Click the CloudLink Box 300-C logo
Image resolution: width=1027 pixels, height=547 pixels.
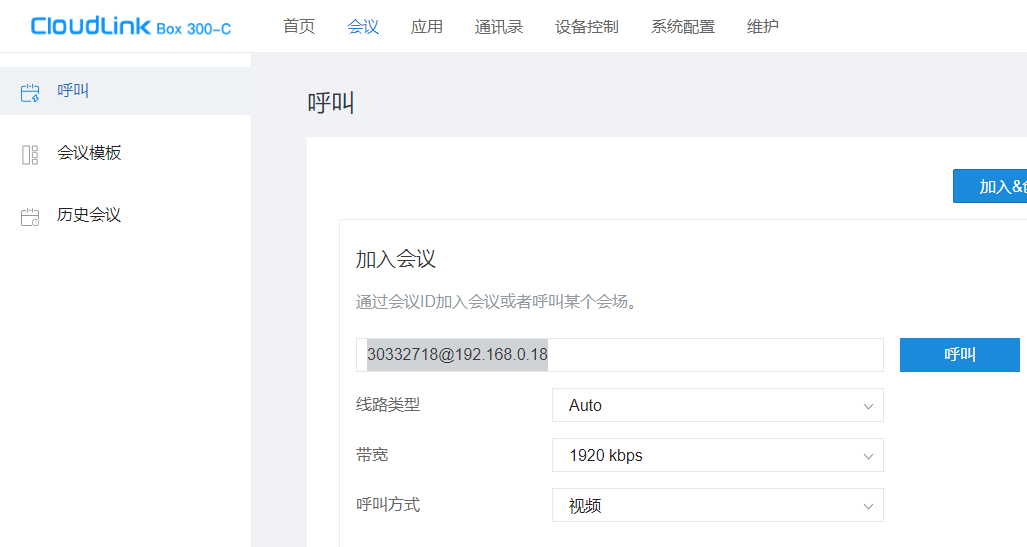coord(131,27)
